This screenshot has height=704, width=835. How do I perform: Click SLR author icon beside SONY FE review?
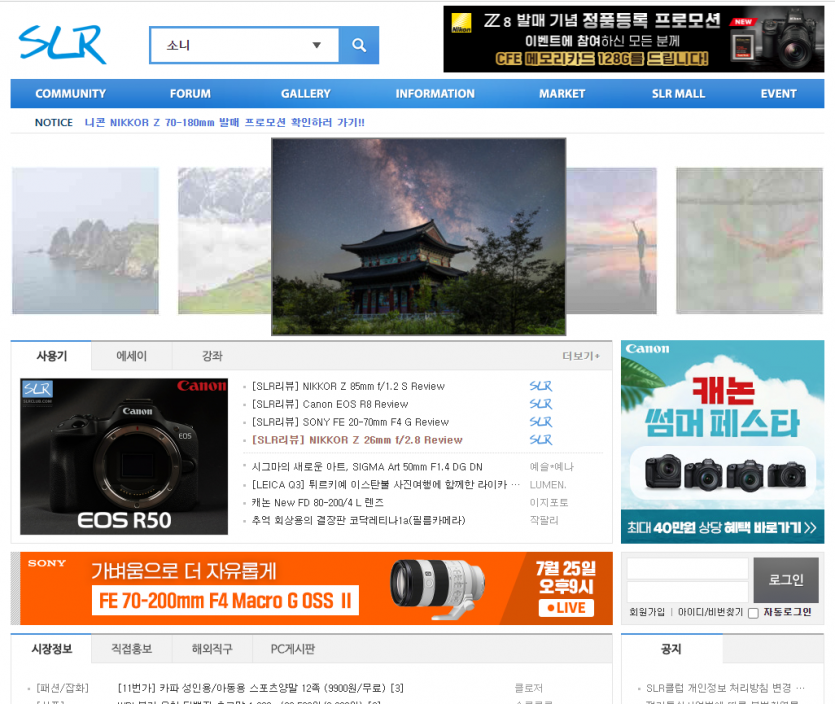[541, 422]
